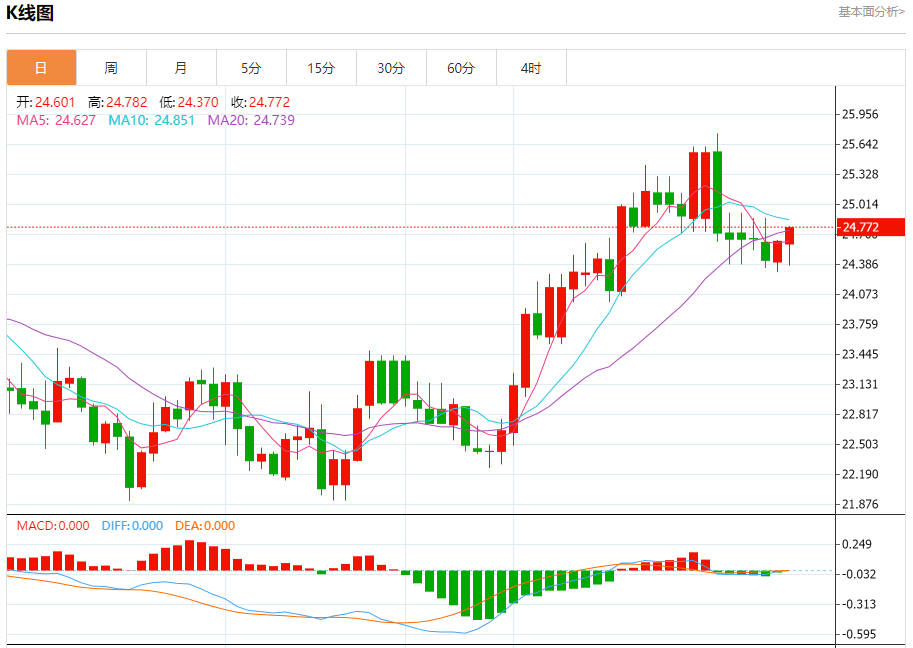This screenshot has height=648, width=913.
Task: Click the DEA:0.000 indicator label
Action: click(x=205, y=526)
